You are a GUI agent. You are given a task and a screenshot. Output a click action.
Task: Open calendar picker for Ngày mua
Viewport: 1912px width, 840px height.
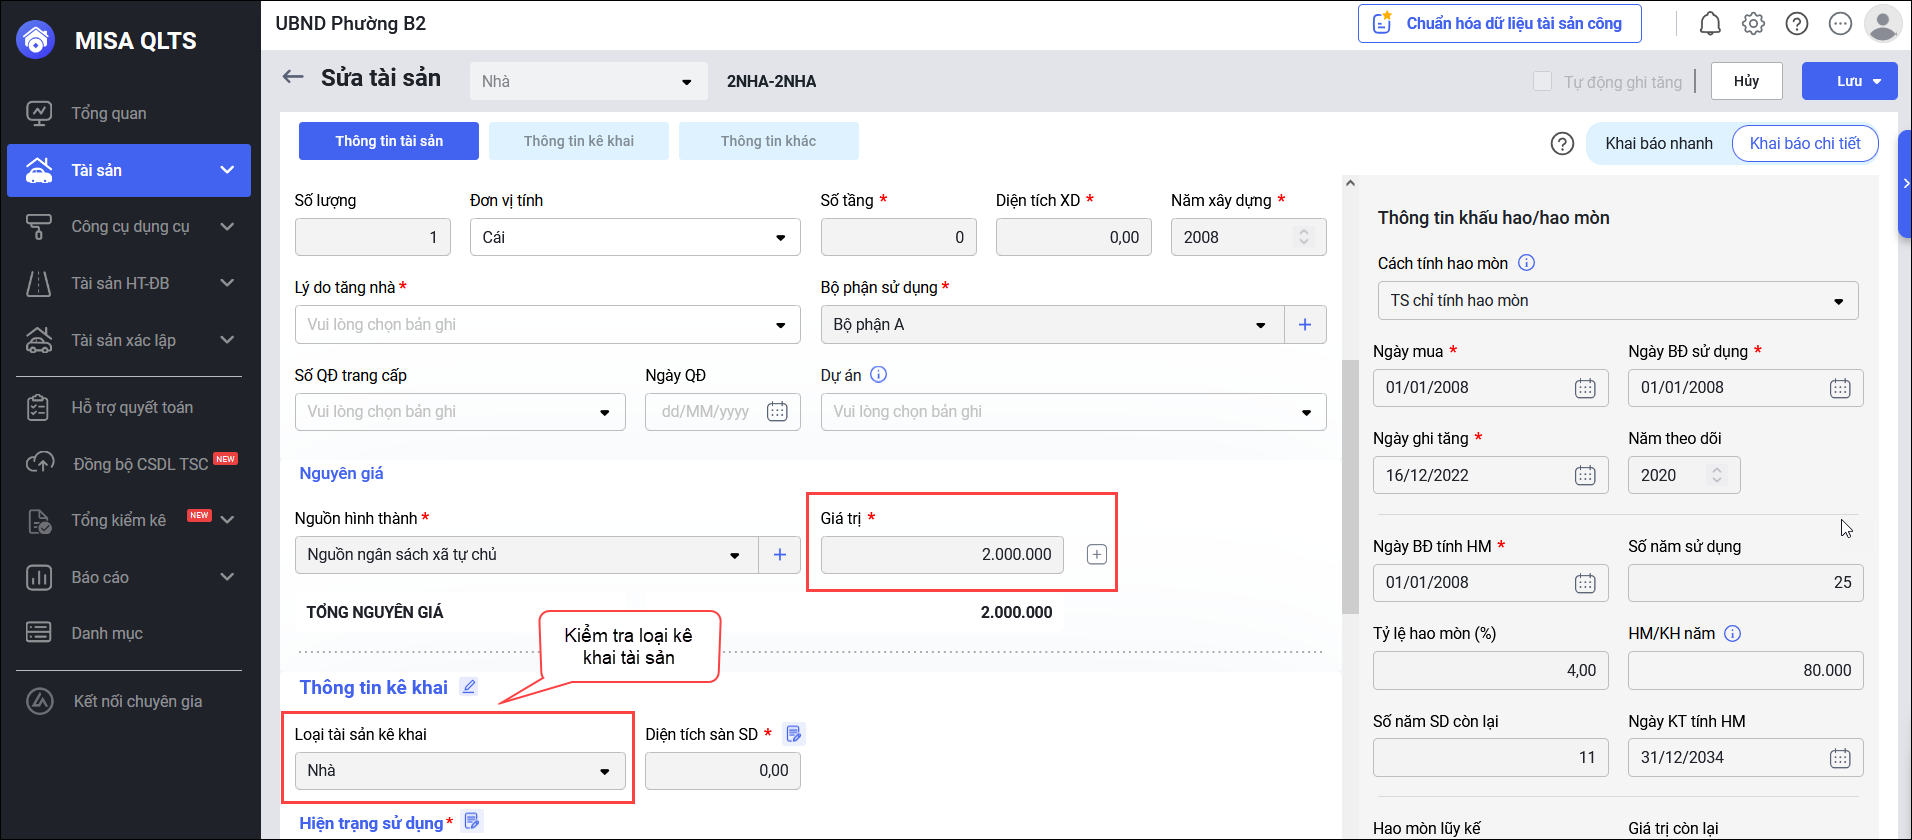pyautogui.click(x=1585, y=388)
